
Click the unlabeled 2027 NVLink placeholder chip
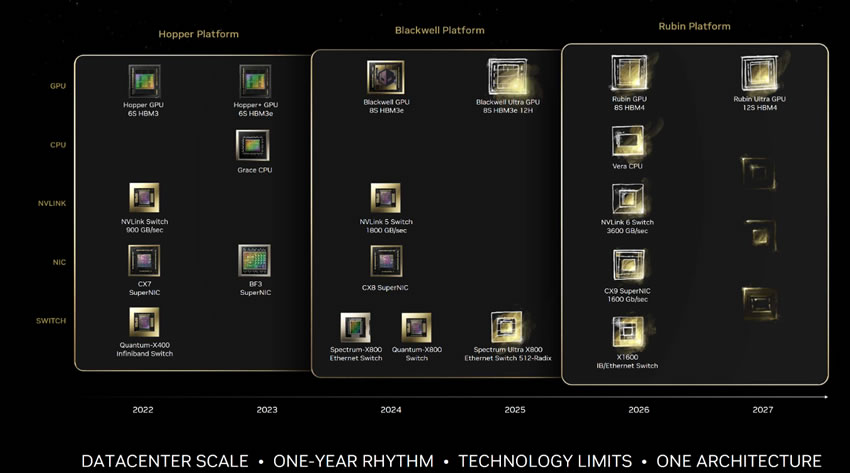click(761, 235)
